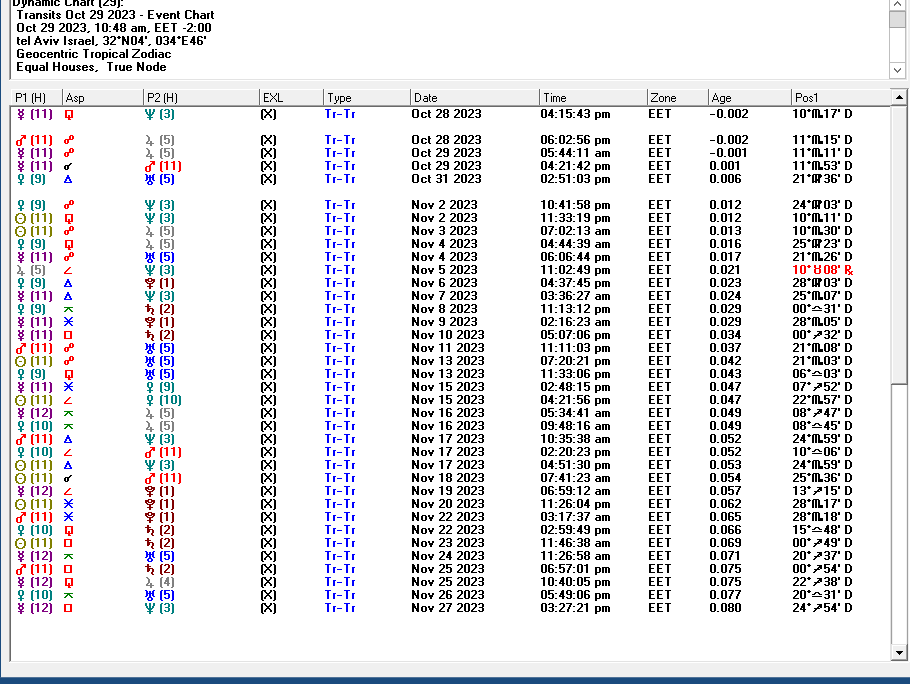Click the chart details panel scrollbar thumb
910x684 pixels.
click(x=897, y=19)
